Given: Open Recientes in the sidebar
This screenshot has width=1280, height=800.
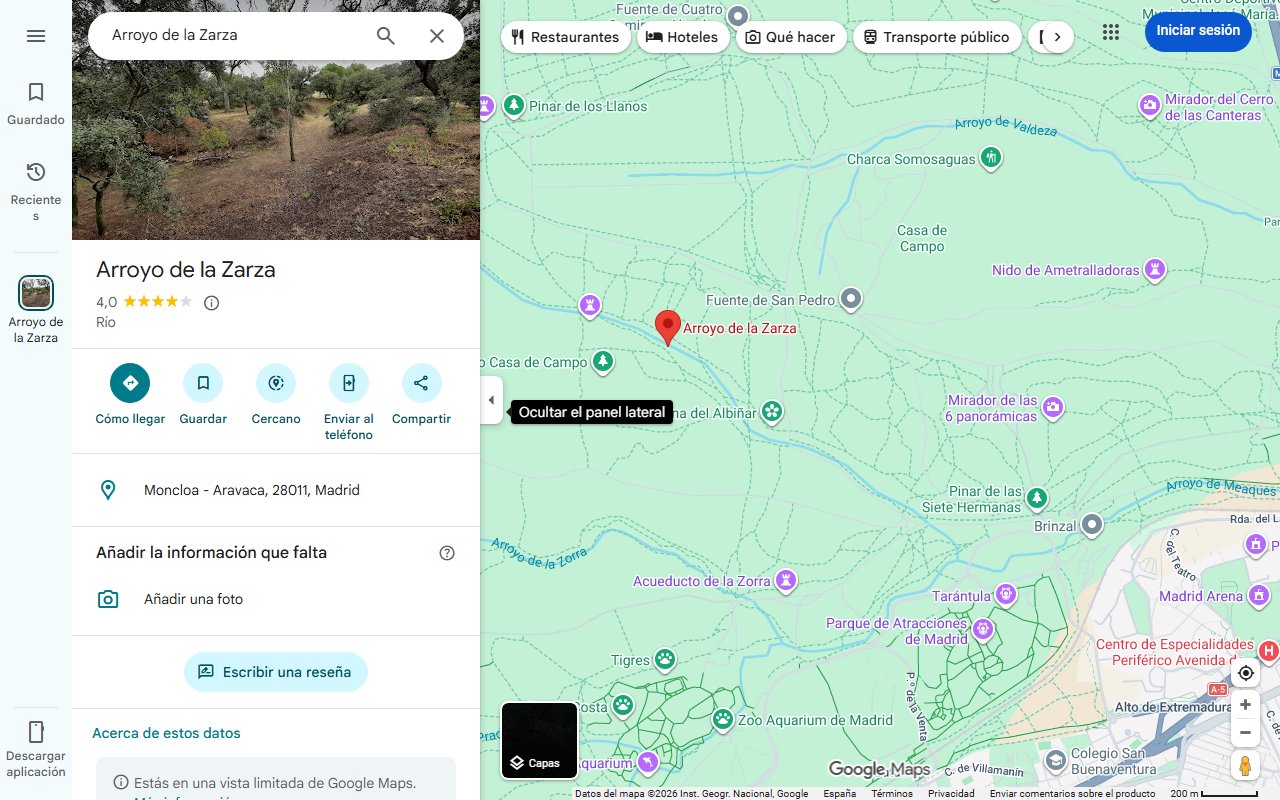Looking at the screenshot, I should [x=36, y=183].
